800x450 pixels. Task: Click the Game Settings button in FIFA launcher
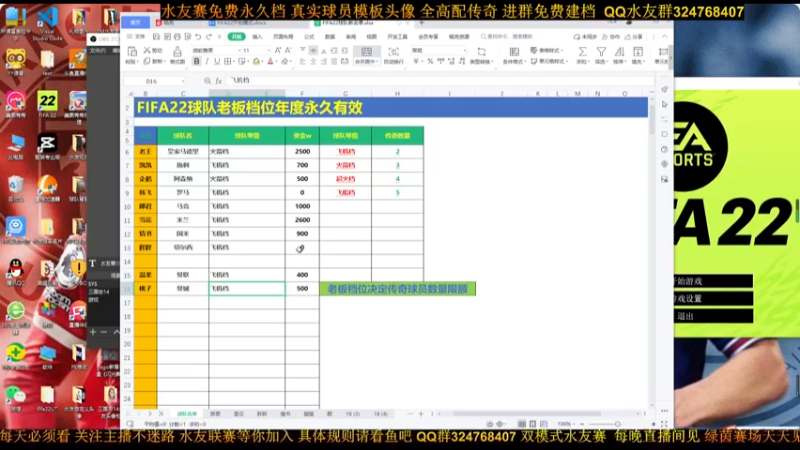click(x=713, y=299)
